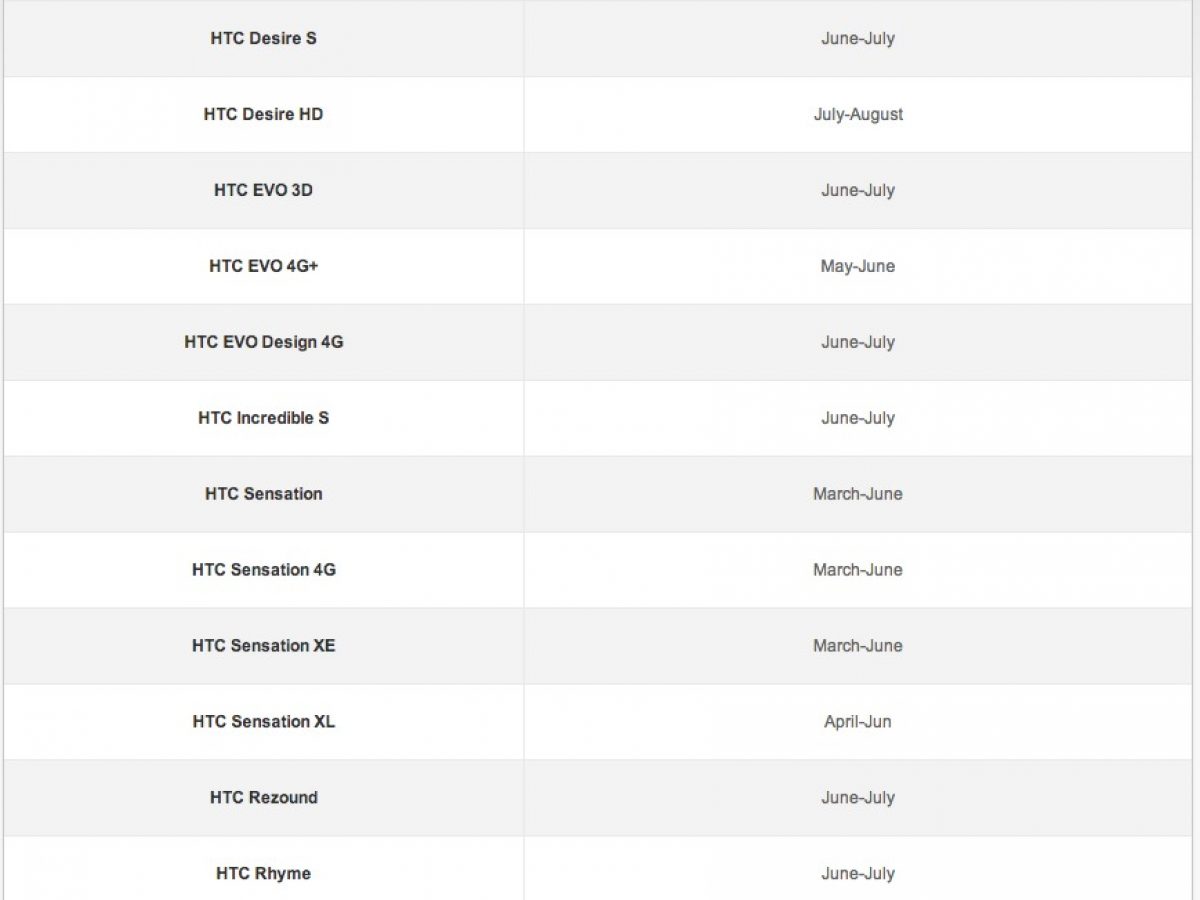Screen dimensions: 1200x900
Task: Click the HTC Desire S device name
Action: [263, 39]
